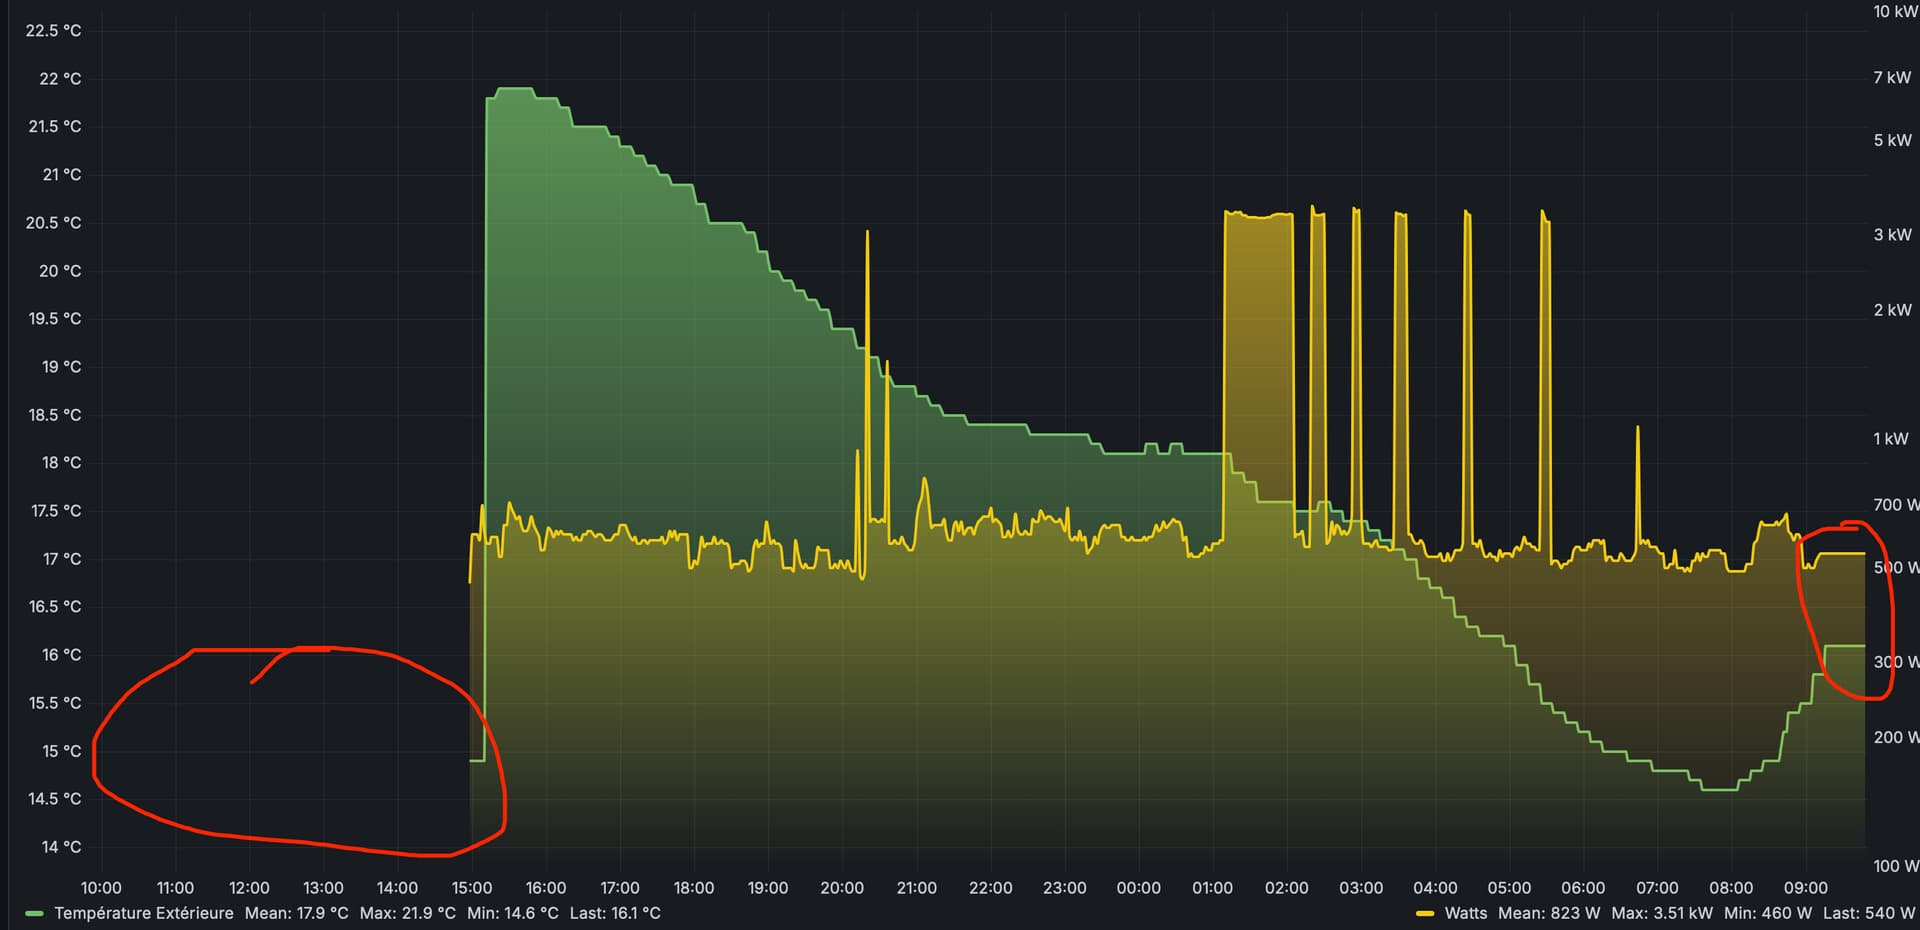The height and width of the screenshot is (930, 1920).
Task: Click the 'Last: 540 W' legend value
Action: click(1869, 913)
